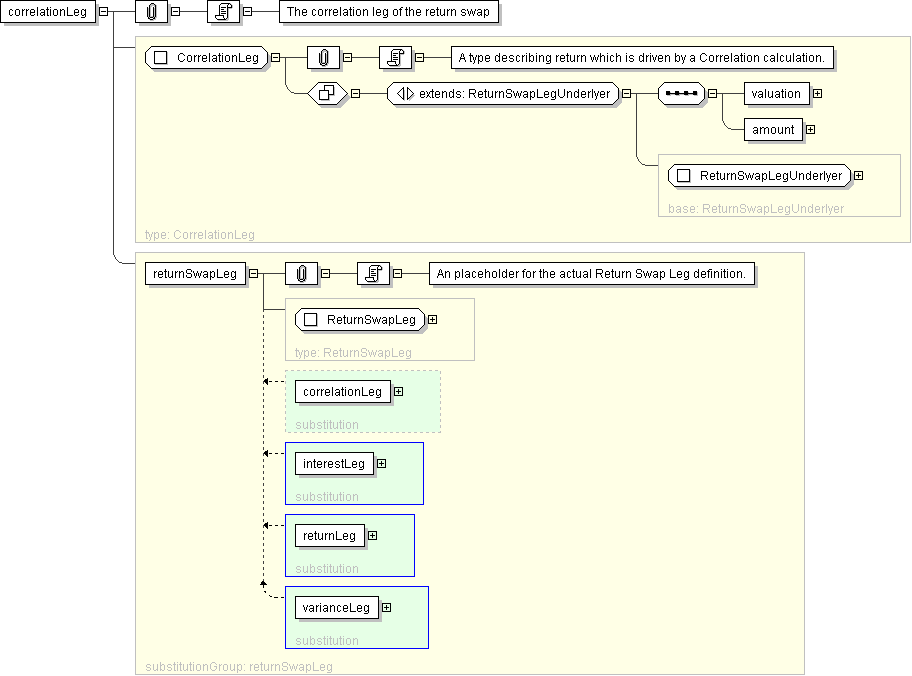Expand the valuation element
Screen dimensions: 912x676
tap(817, 94)
